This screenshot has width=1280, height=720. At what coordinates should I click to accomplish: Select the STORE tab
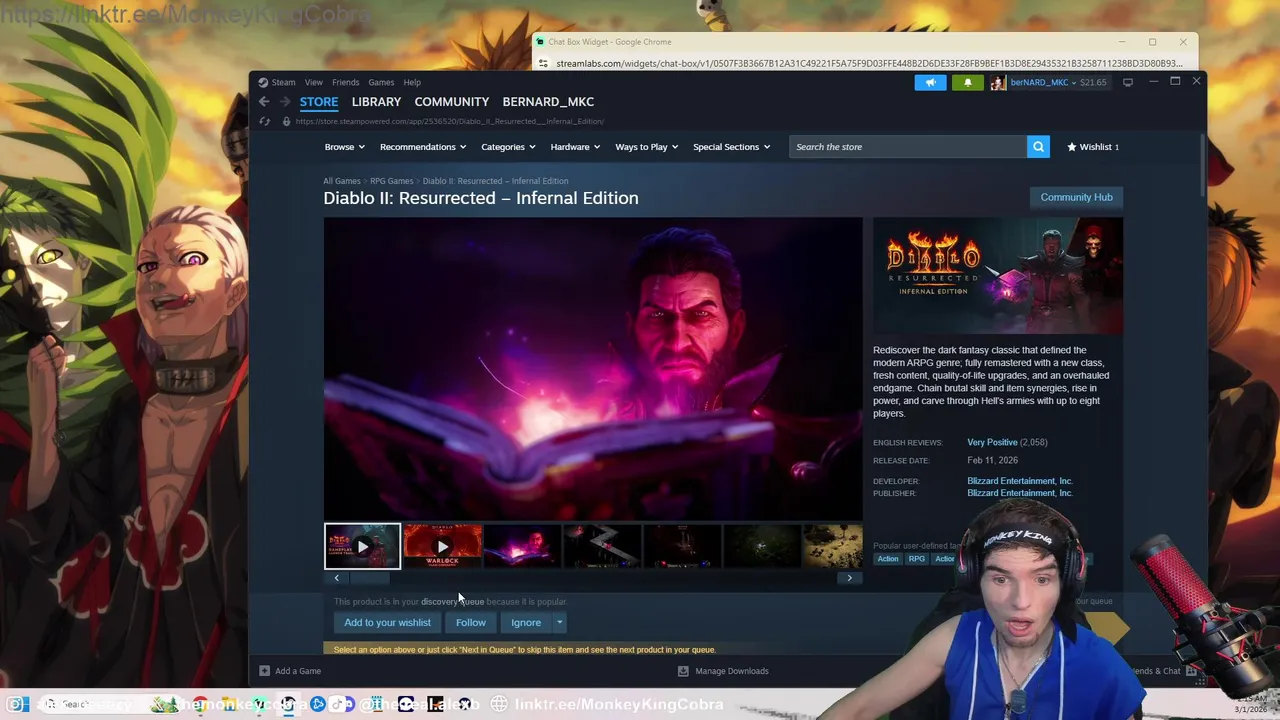coord(319,102)
